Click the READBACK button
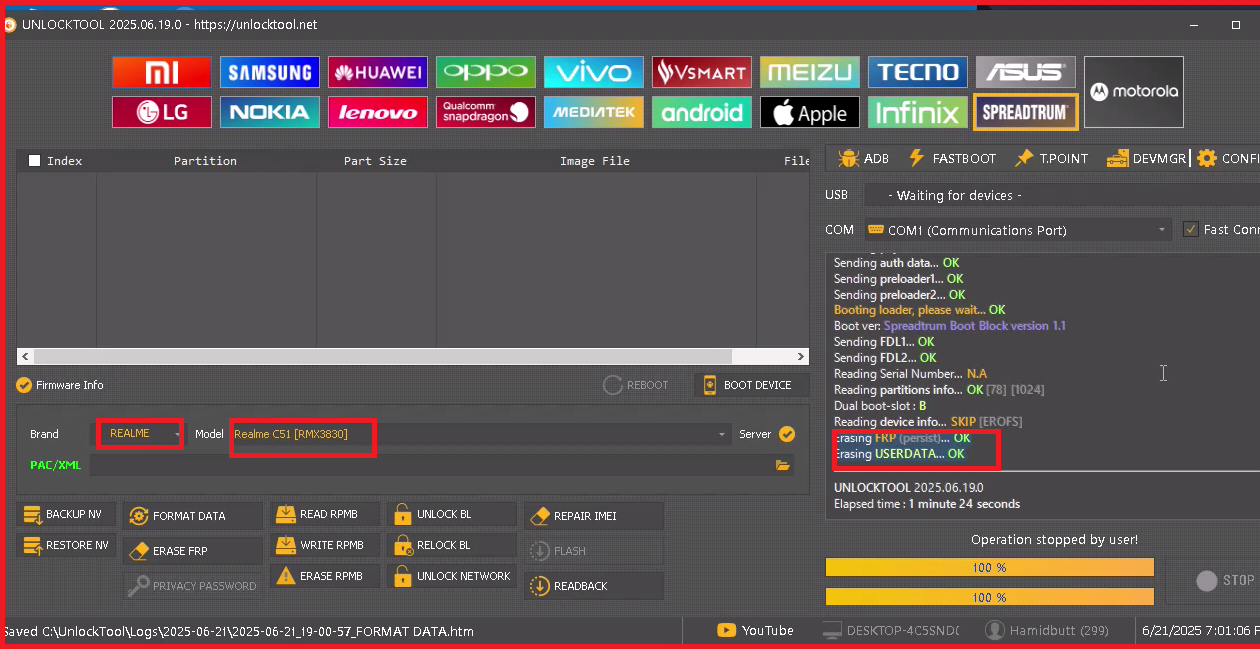 point(594,586)
